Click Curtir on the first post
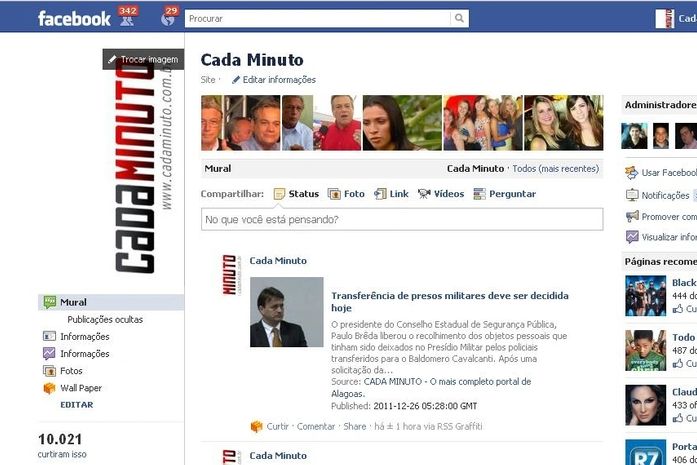 277,426
